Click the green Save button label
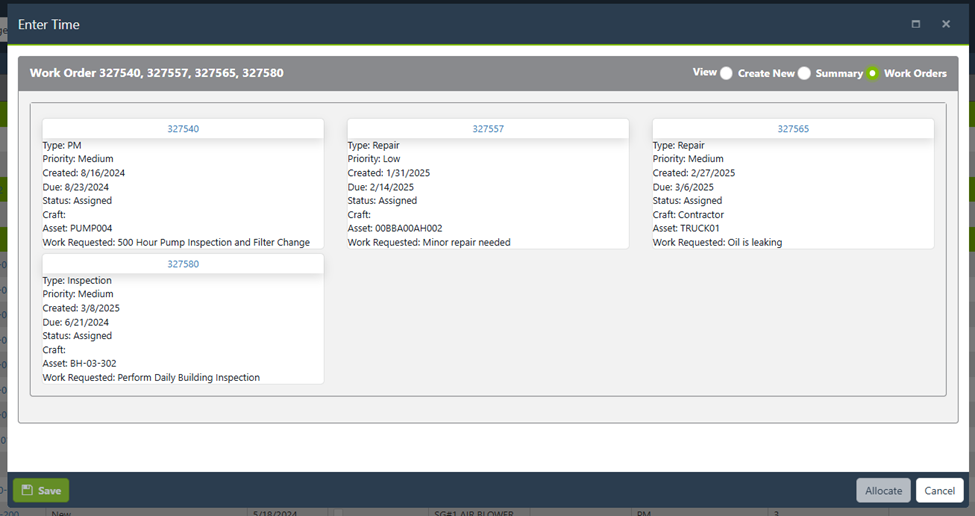The image size is (975, 516). click(x=49, y=491)
